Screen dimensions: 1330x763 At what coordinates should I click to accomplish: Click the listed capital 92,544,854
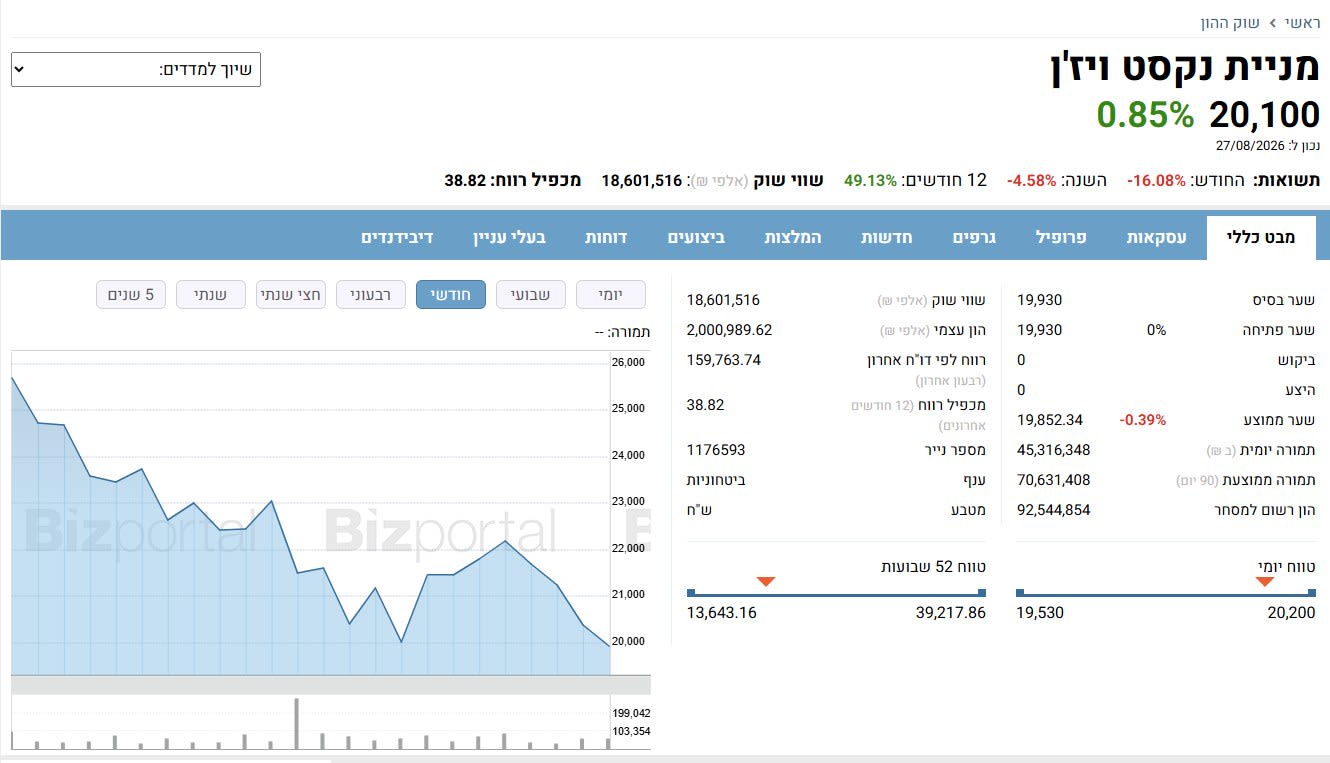1054,510
